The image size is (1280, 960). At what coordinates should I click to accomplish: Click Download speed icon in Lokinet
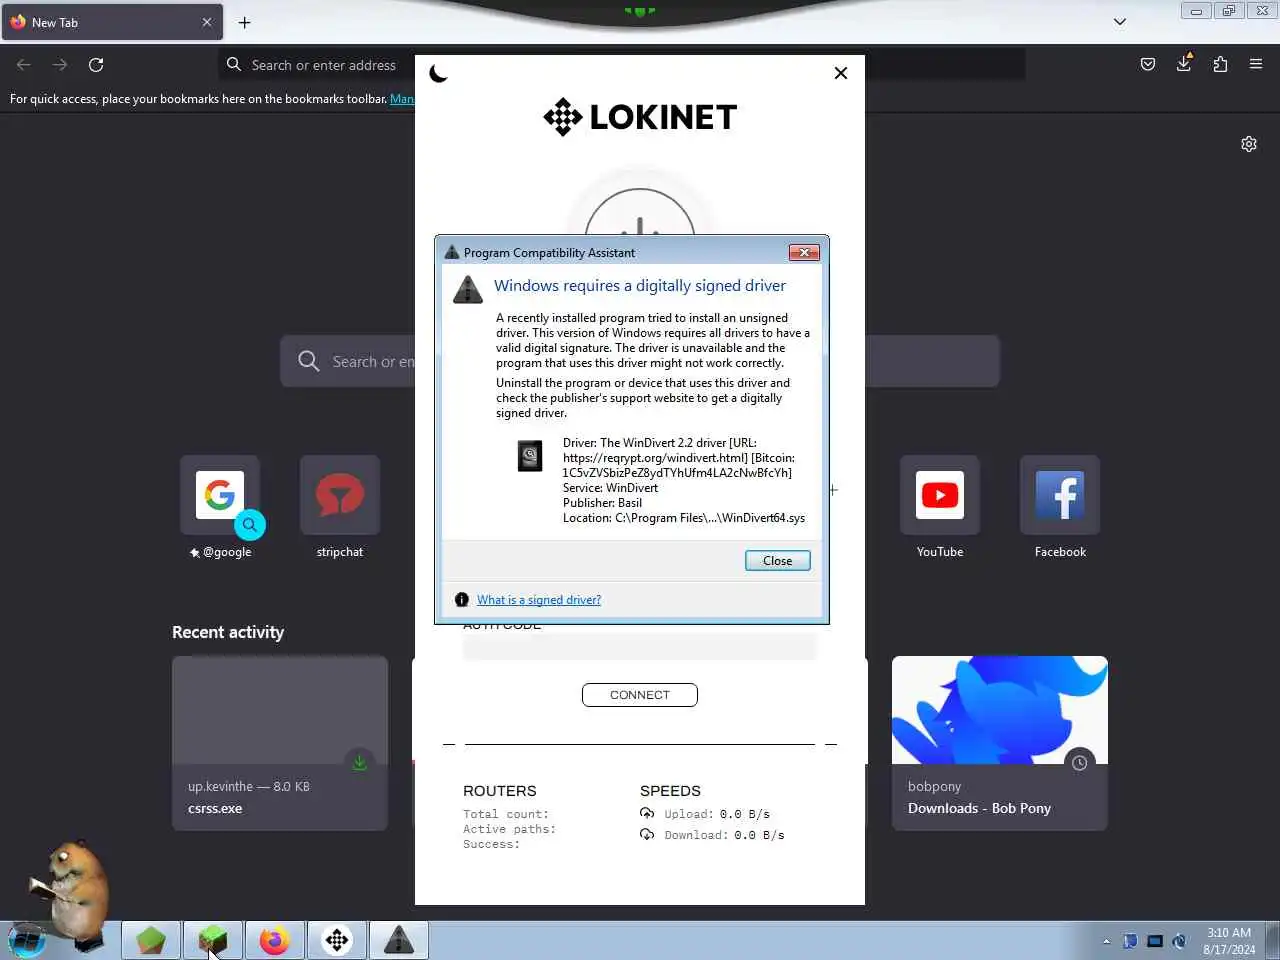point(647,834)
